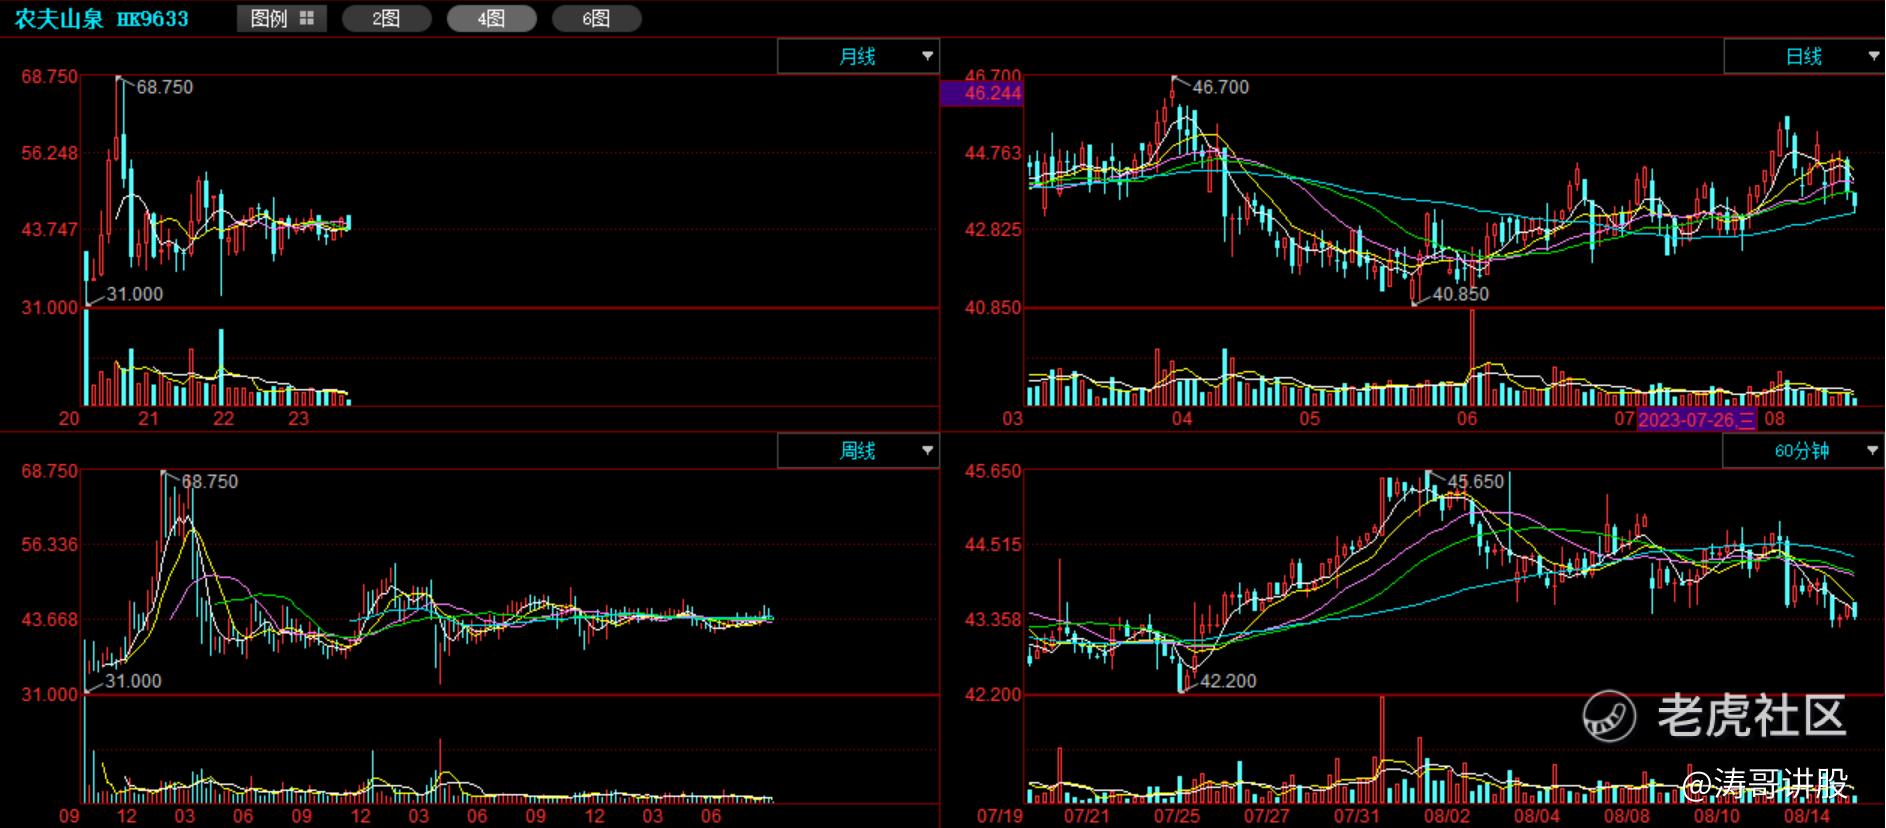Click the 08/14 date label
Screen dimensions: 1886x828
(x=1807, y=816)
